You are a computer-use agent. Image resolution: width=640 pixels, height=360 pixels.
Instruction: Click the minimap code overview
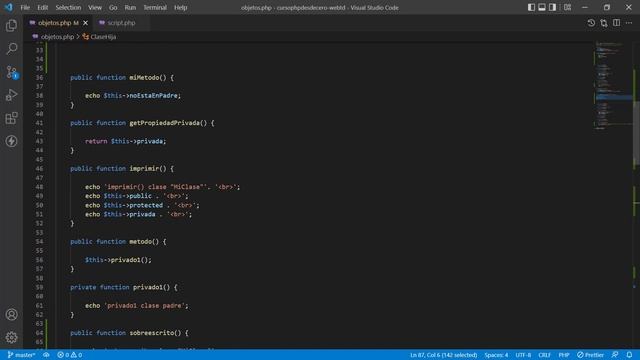click(x=613, y=86)
